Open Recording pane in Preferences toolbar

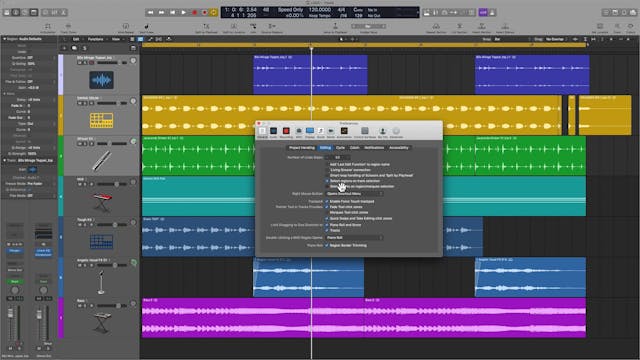click(286, 132)
